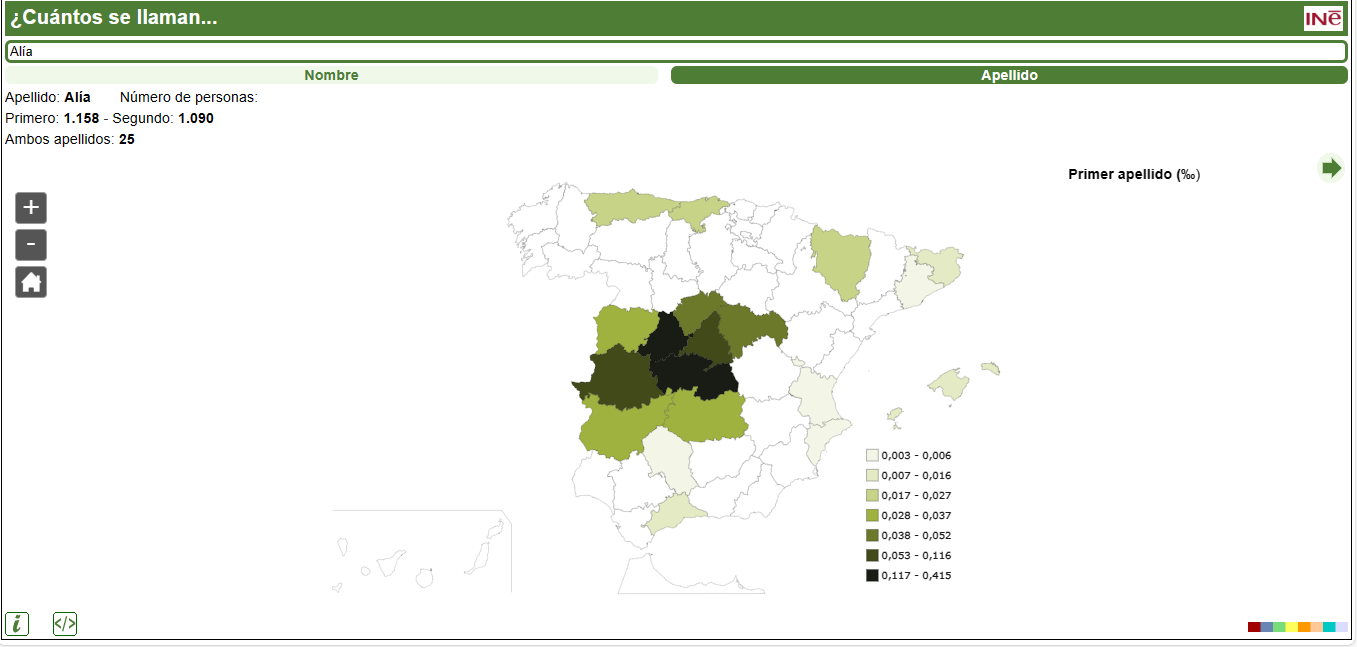Pick the light green color theme swatch

pyautogui.click(x=1279, y=627)
